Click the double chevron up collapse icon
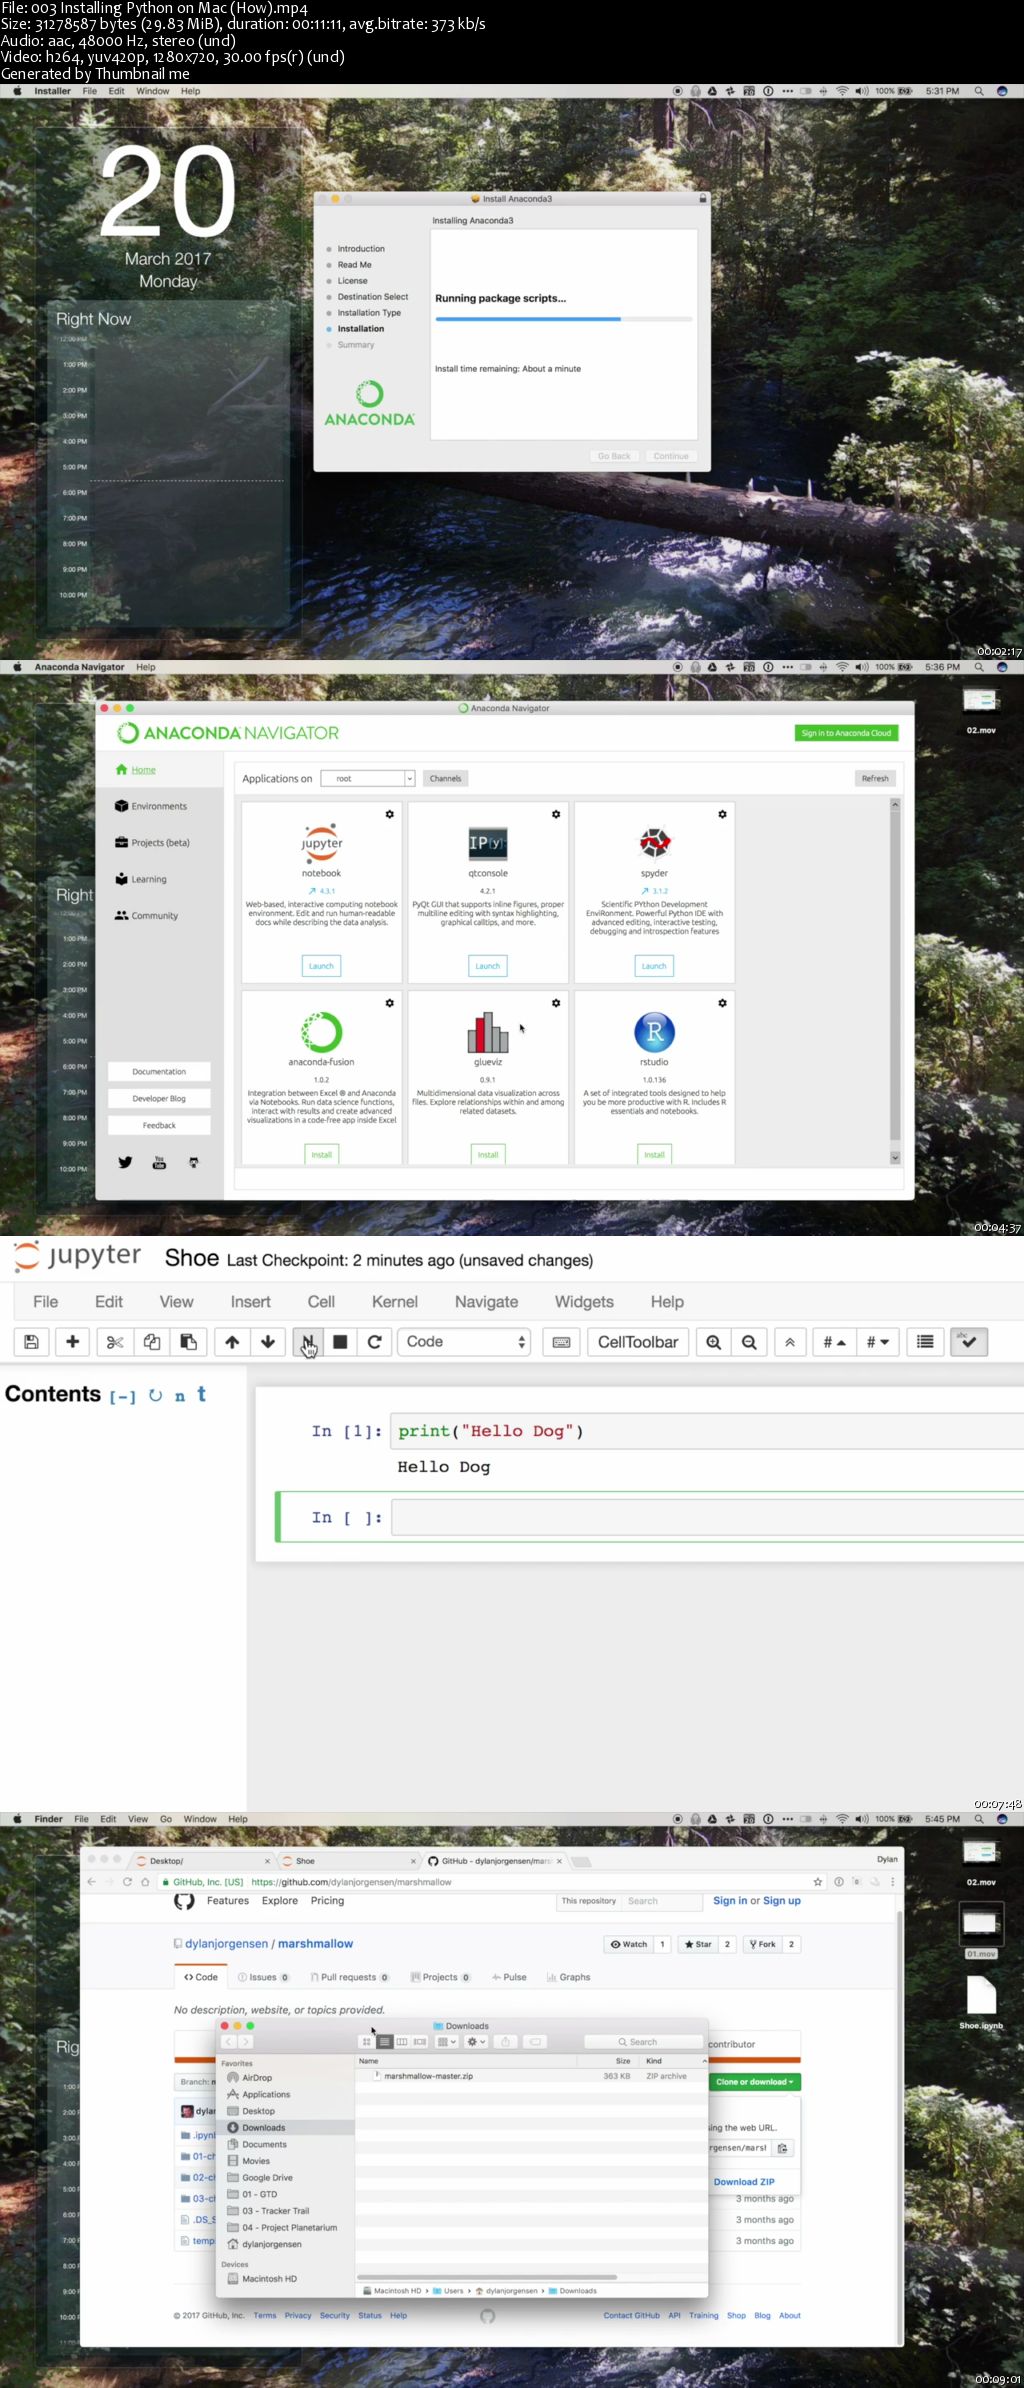This screenshot has height=2388, width=1024. click(x=790, y=1342)
